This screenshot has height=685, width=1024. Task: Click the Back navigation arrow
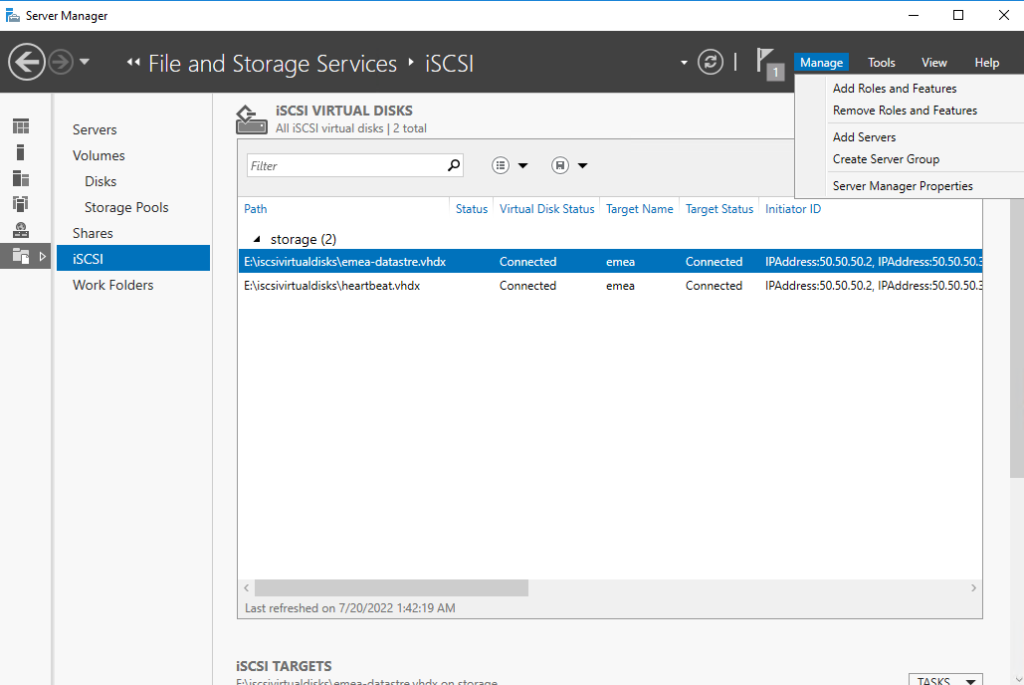click(x=26, y=61)
